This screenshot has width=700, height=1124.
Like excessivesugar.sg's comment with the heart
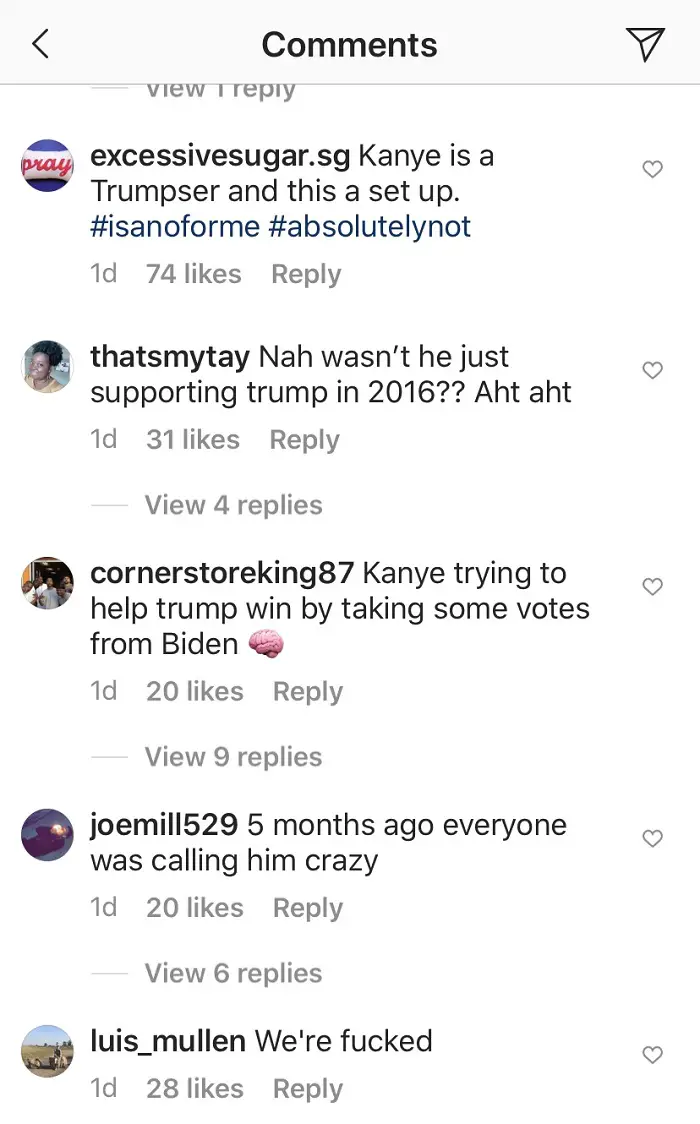point(652,170)
